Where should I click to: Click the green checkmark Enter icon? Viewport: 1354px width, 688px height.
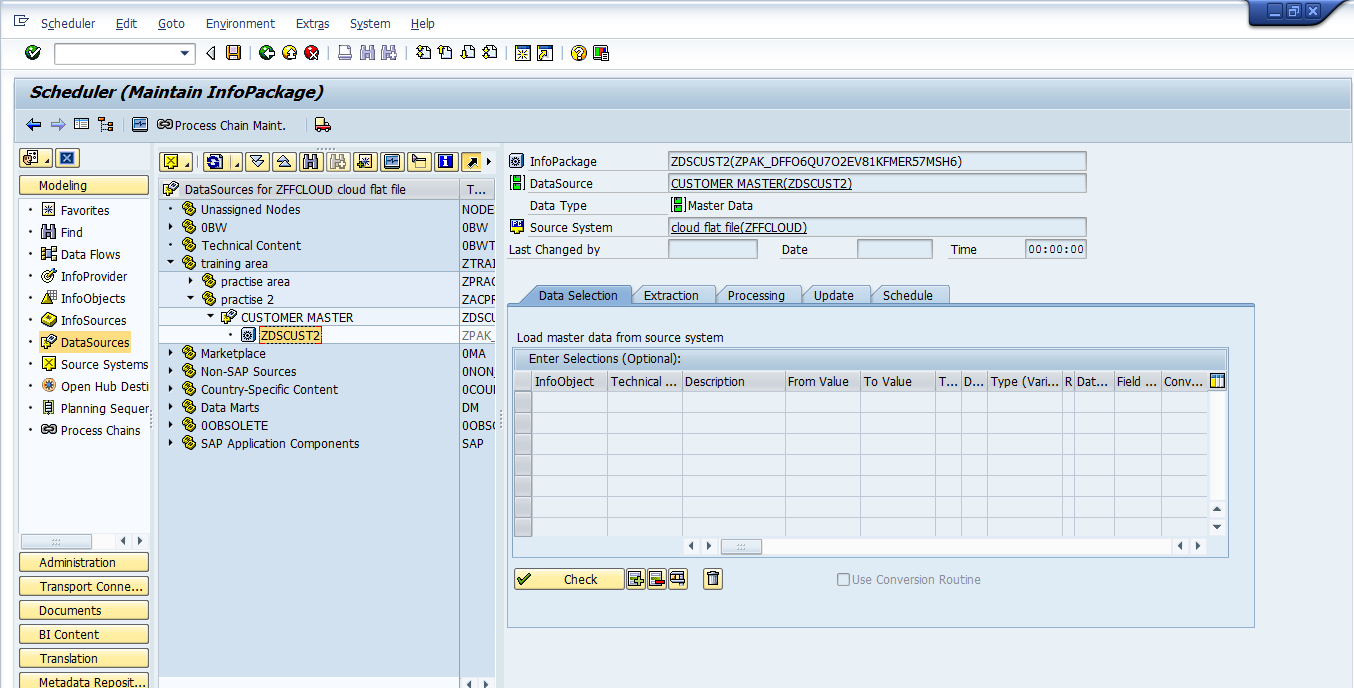click(32, 53)
